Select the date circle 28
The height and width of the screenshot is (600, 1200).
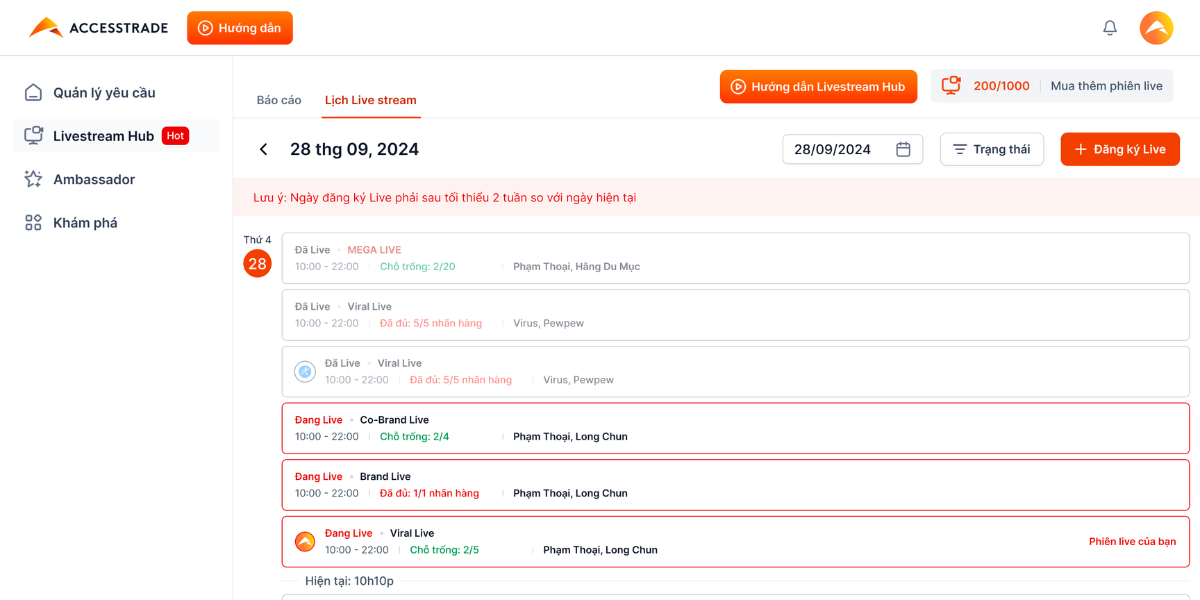[257, 264]
